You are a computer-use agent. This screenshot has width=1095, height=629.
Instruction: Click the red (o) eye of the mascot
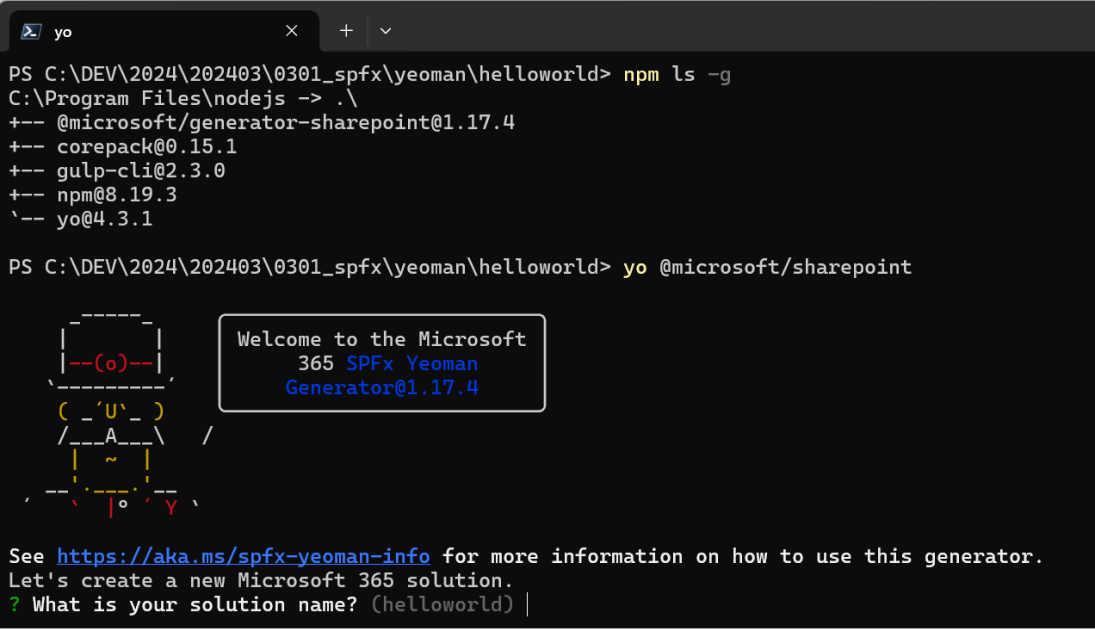coord(111,363)
